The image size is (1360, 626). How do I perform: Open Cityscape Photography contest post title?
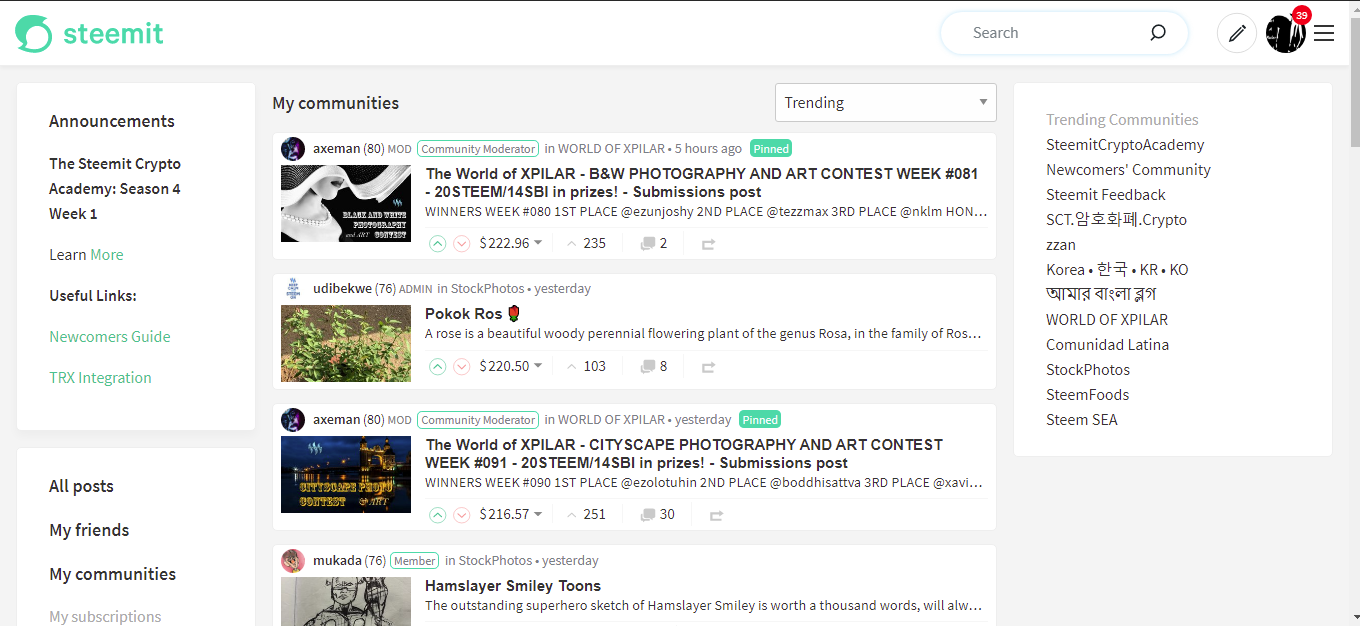tap(684, 454)
